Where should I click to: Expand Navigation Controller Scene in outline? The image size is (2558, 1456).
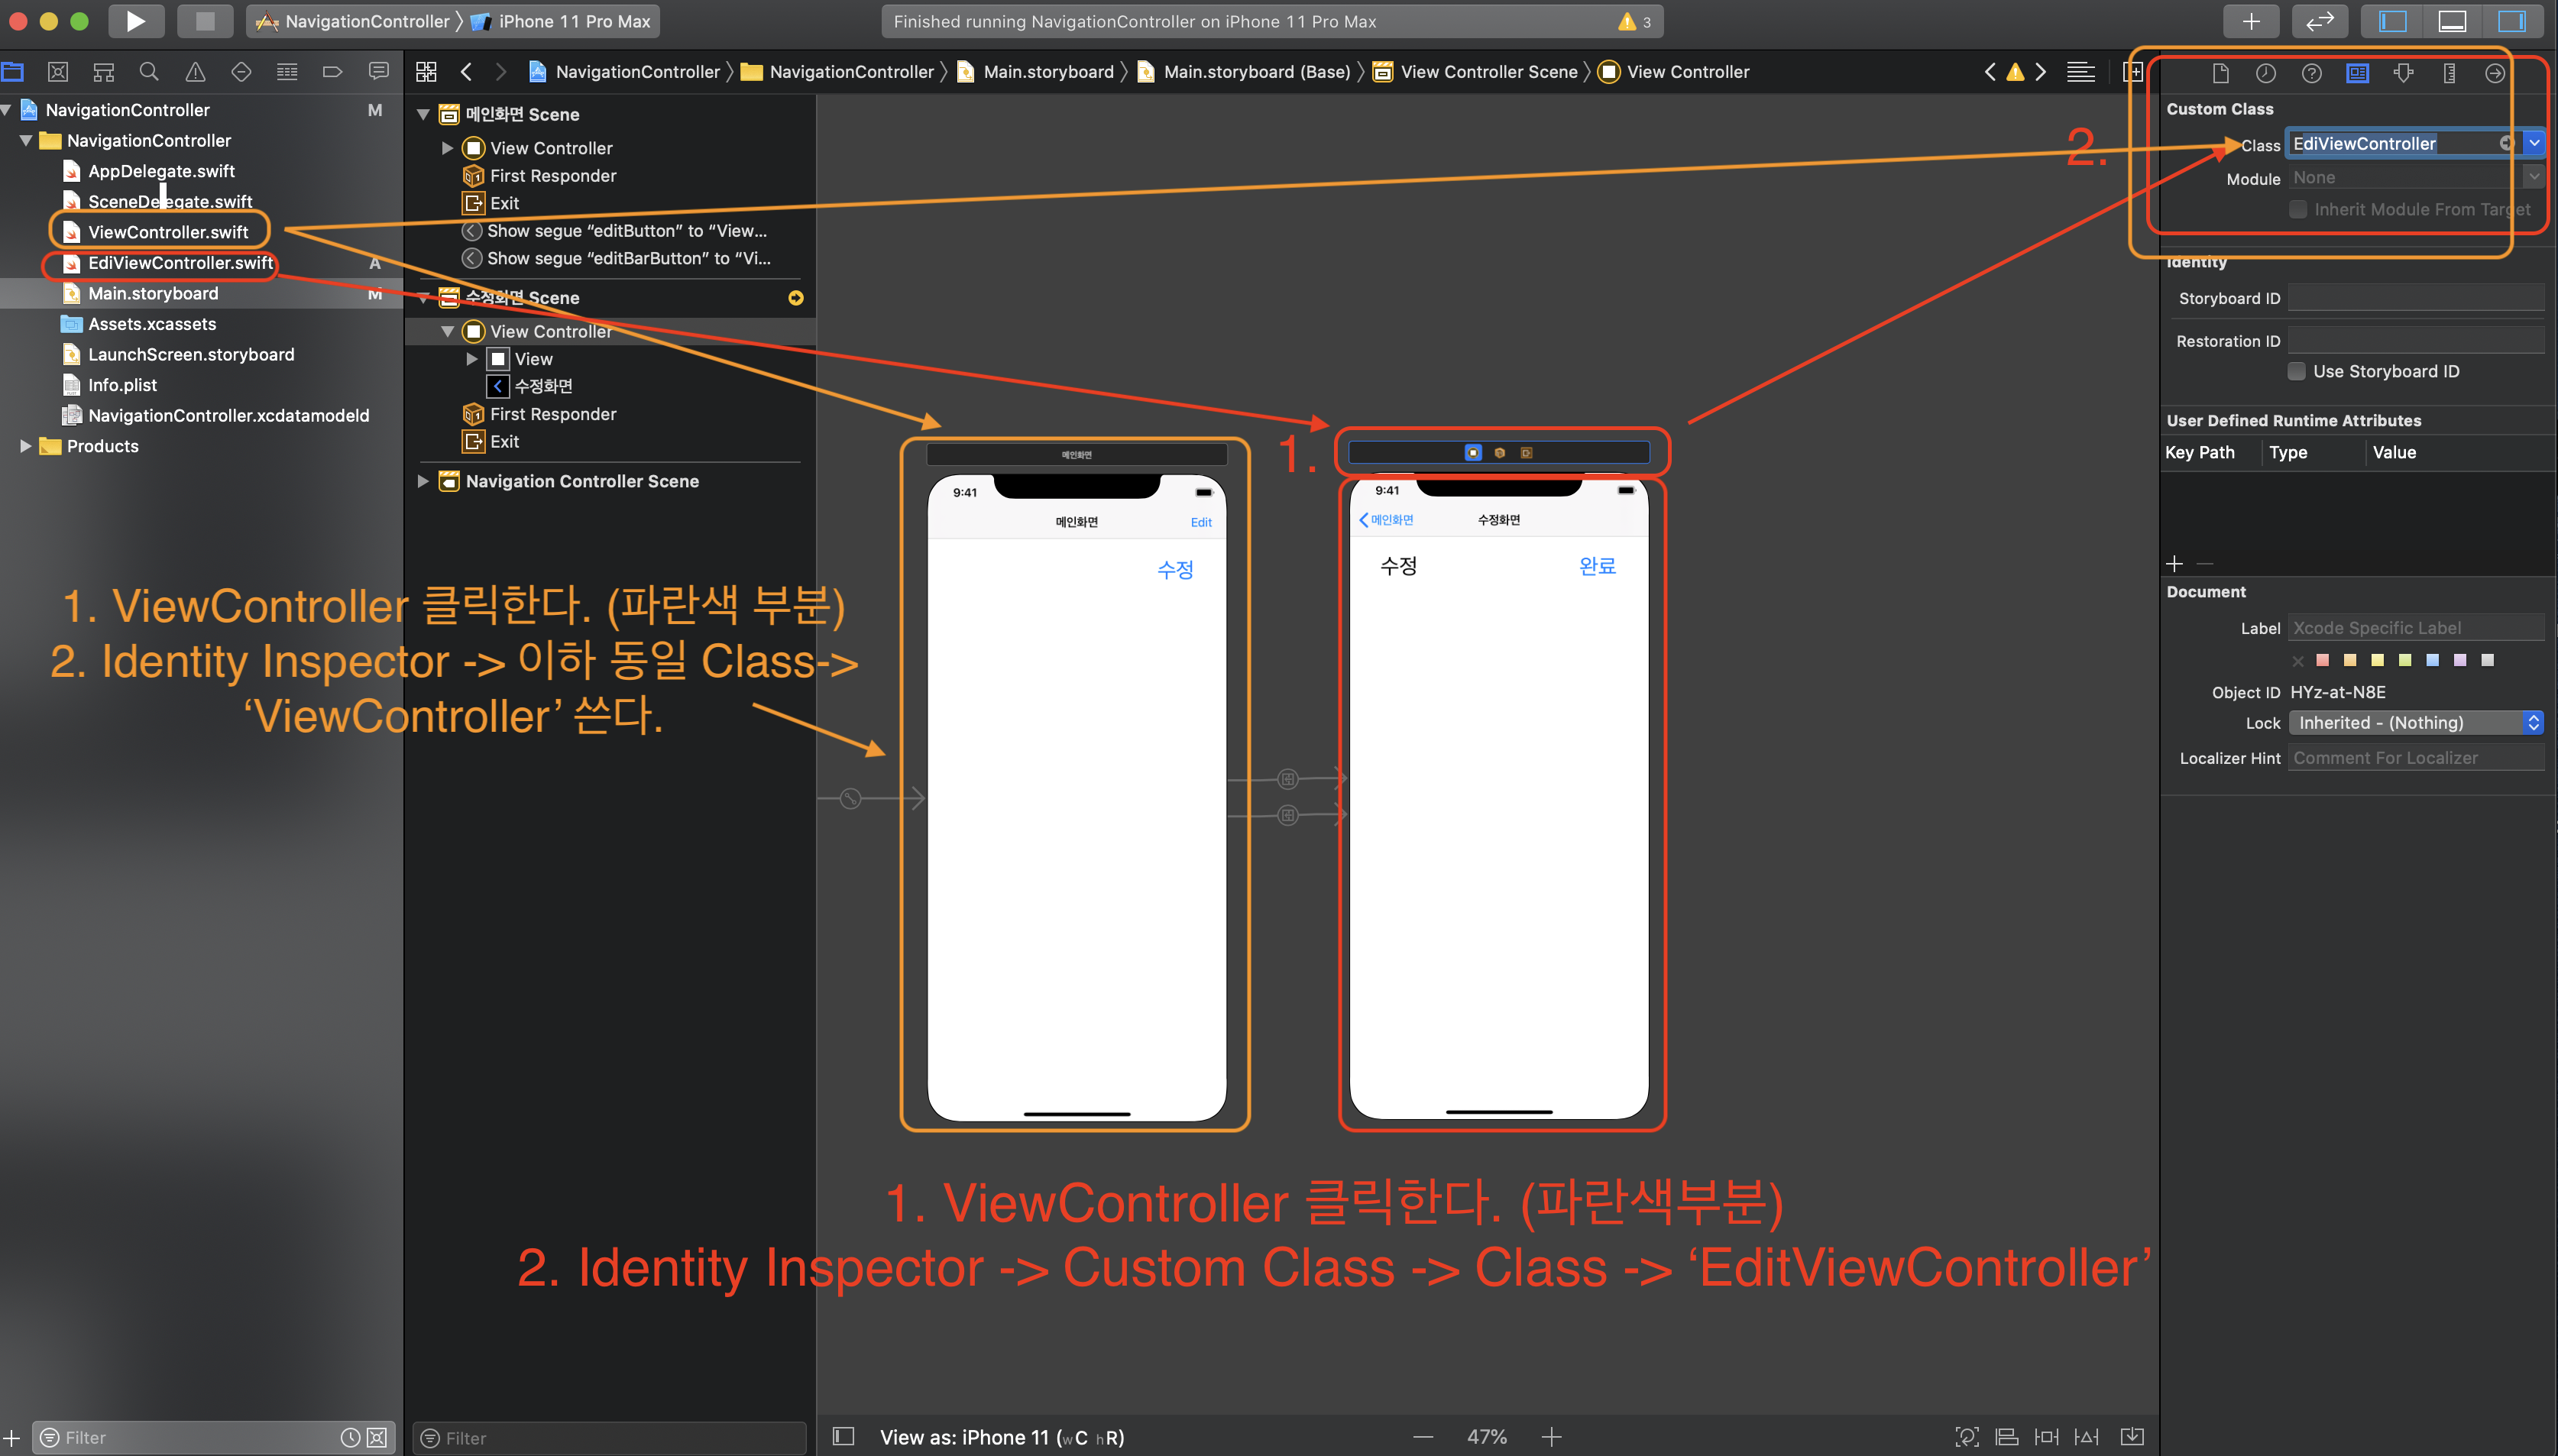click(423, 481)
